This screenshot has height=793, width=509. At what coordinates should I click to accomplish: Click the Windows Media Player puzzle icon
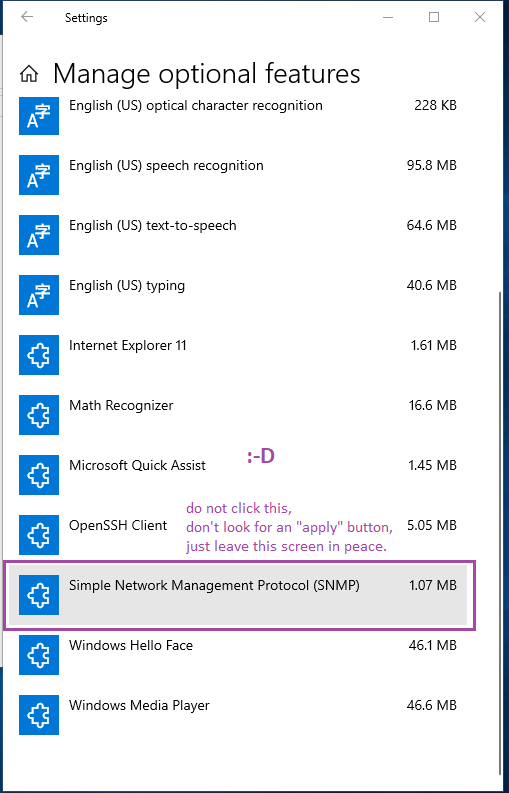[x=39, y=715]
